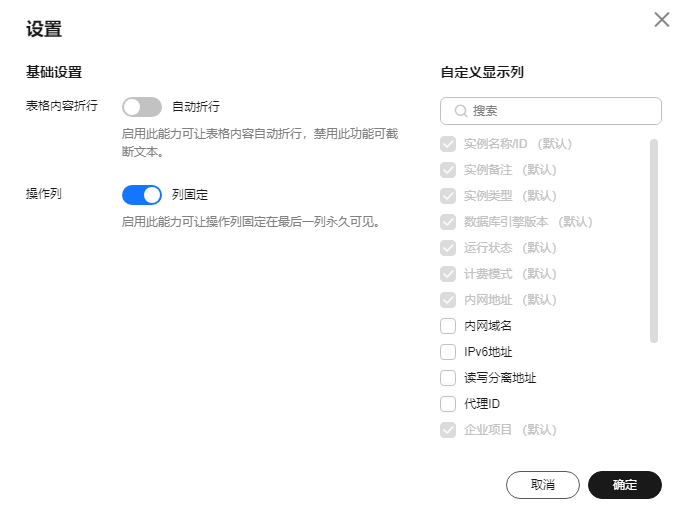Click the 内网地址 default checkbox
This screenshot has height=508, width=681.
(x=448, y=300)
